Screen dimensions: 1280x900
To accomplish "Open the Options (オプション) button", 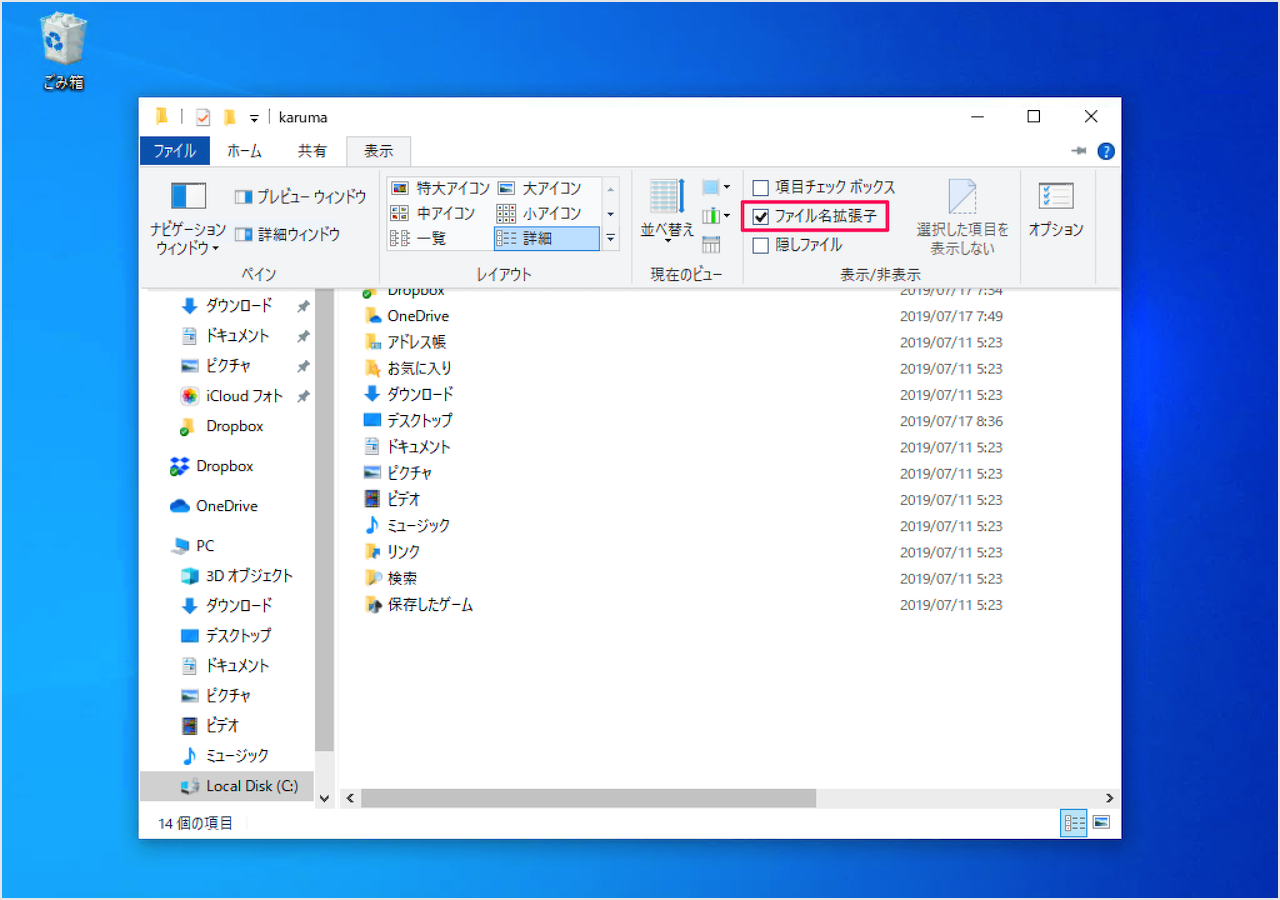I will [x=1056, y=210].
